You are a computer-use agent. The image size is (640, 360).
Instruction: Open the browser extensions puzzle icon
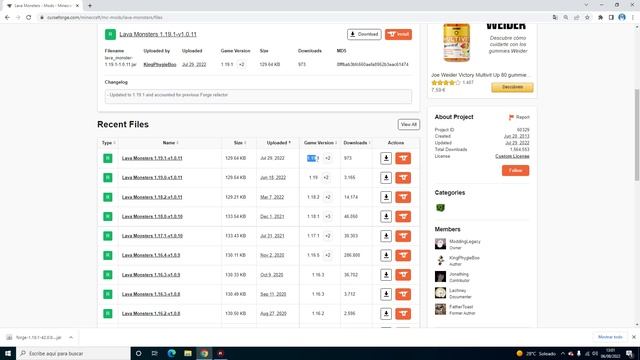point(600,17)
